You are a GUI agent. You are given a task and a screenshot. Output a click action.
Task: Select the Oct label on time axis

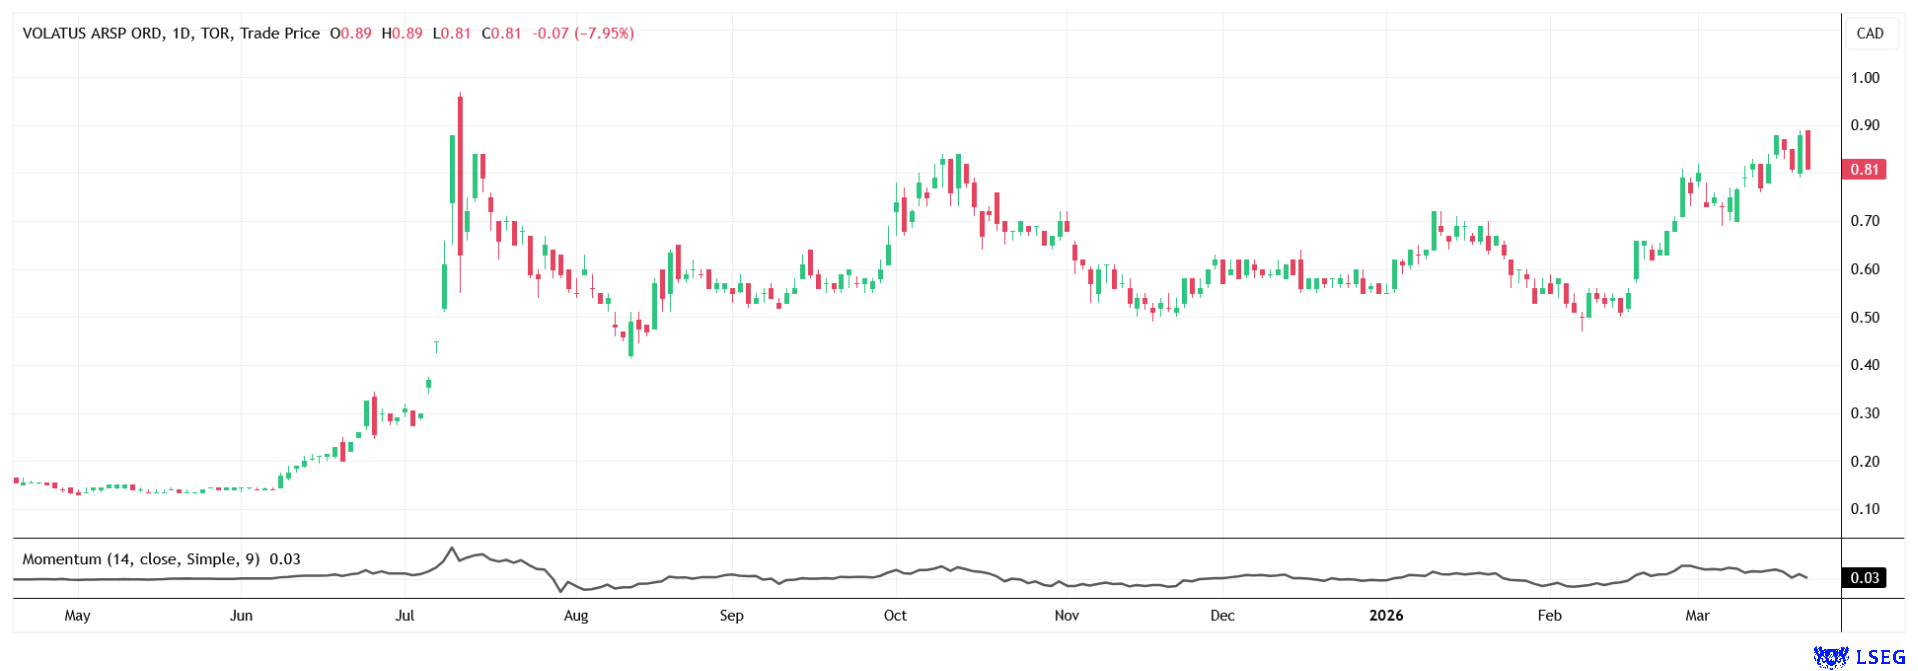click(895, 615)
